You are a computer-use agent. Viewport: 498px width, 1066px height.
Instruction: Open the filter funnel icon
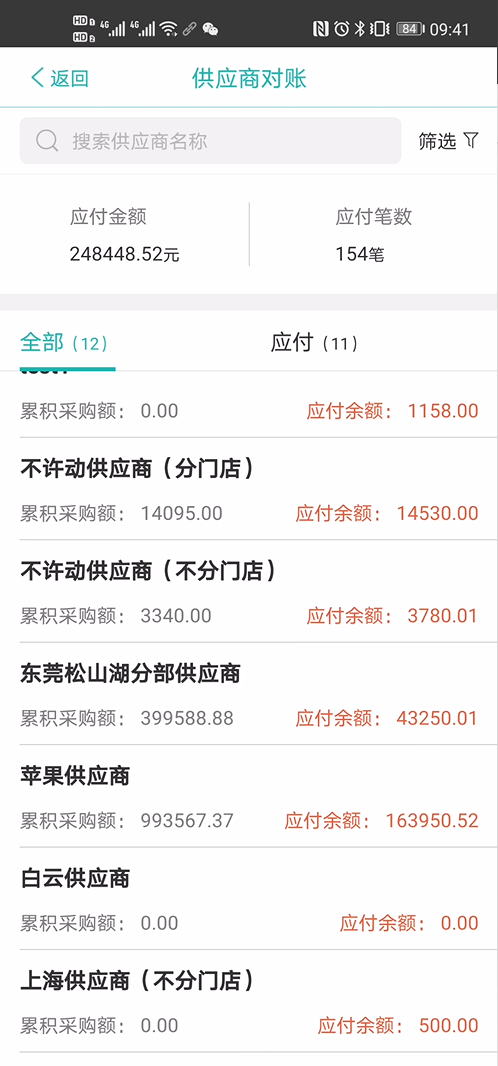click(471, 140)
